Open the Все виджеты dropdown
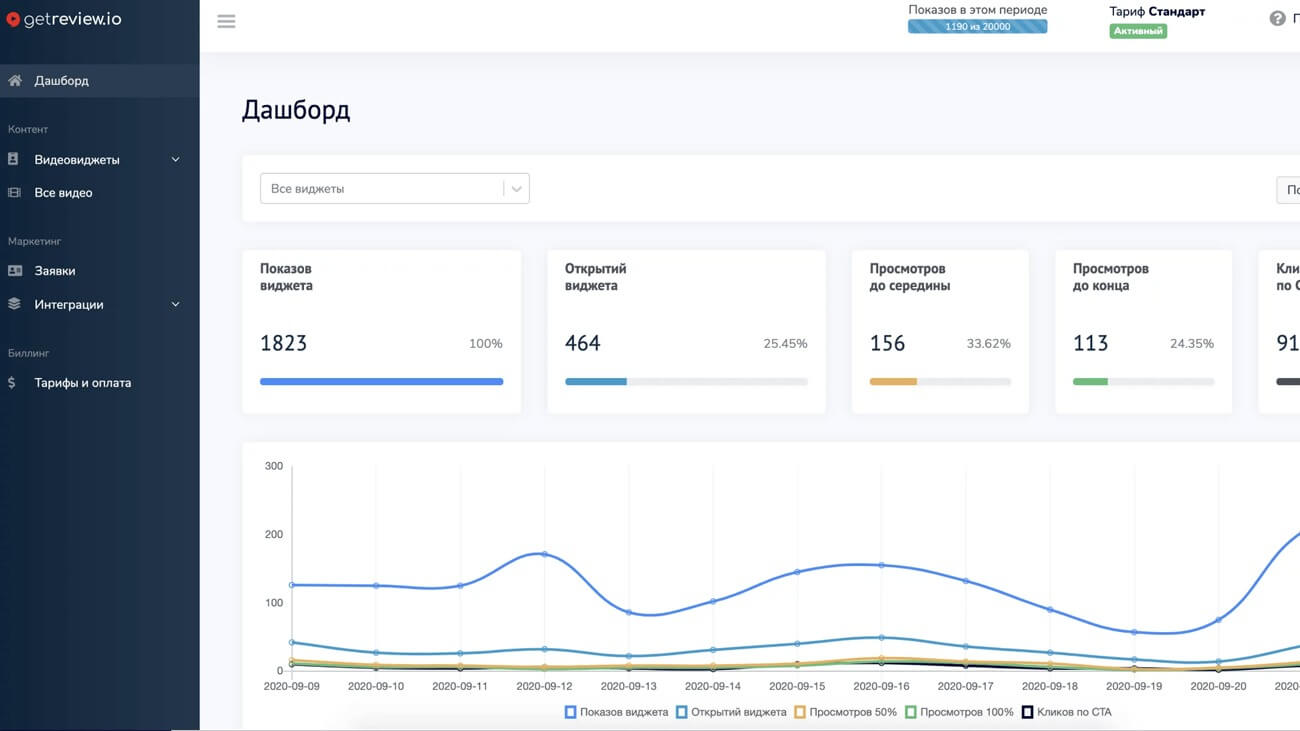 [x=394, y=189]
